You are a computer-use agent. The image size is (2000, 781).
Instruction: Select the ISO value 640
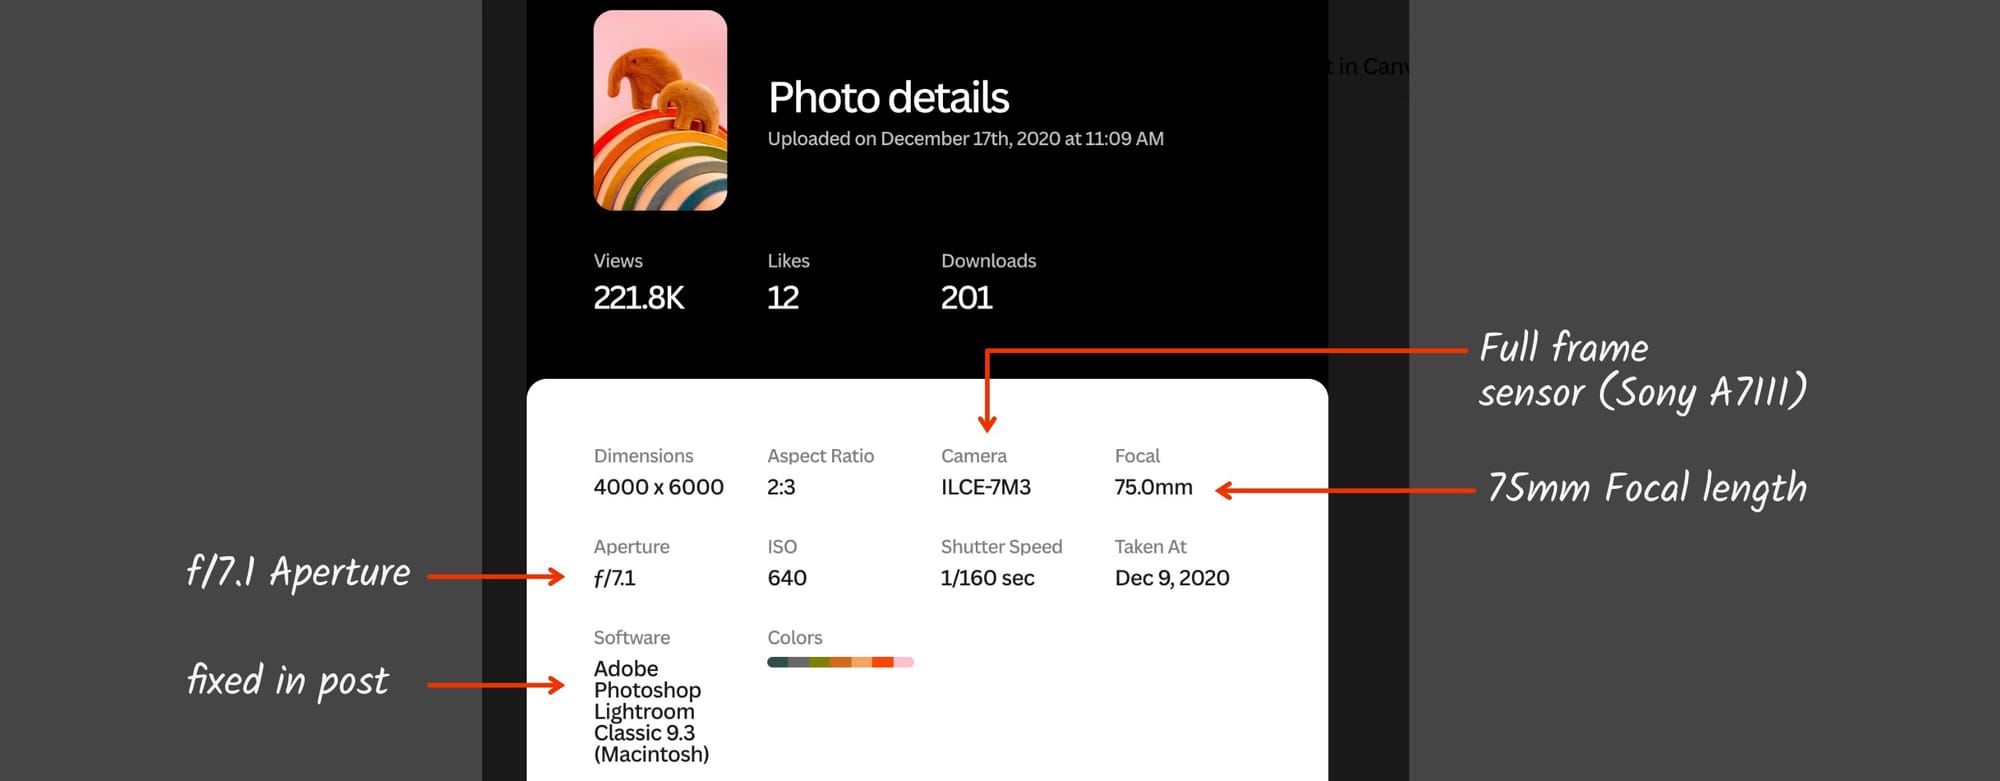coord(787,578)
